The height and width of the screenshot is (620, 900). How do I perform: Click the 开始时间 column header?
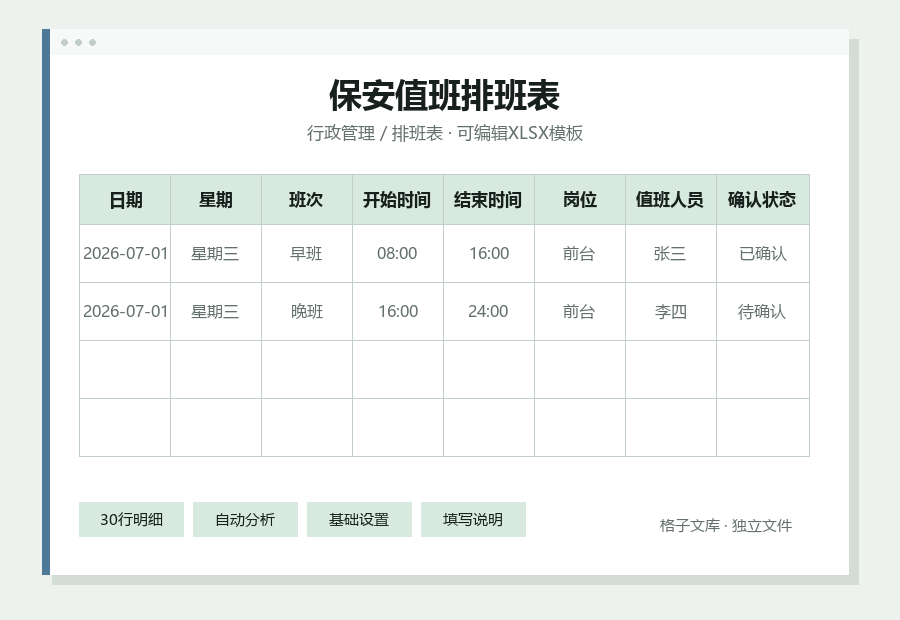[398, 200]
